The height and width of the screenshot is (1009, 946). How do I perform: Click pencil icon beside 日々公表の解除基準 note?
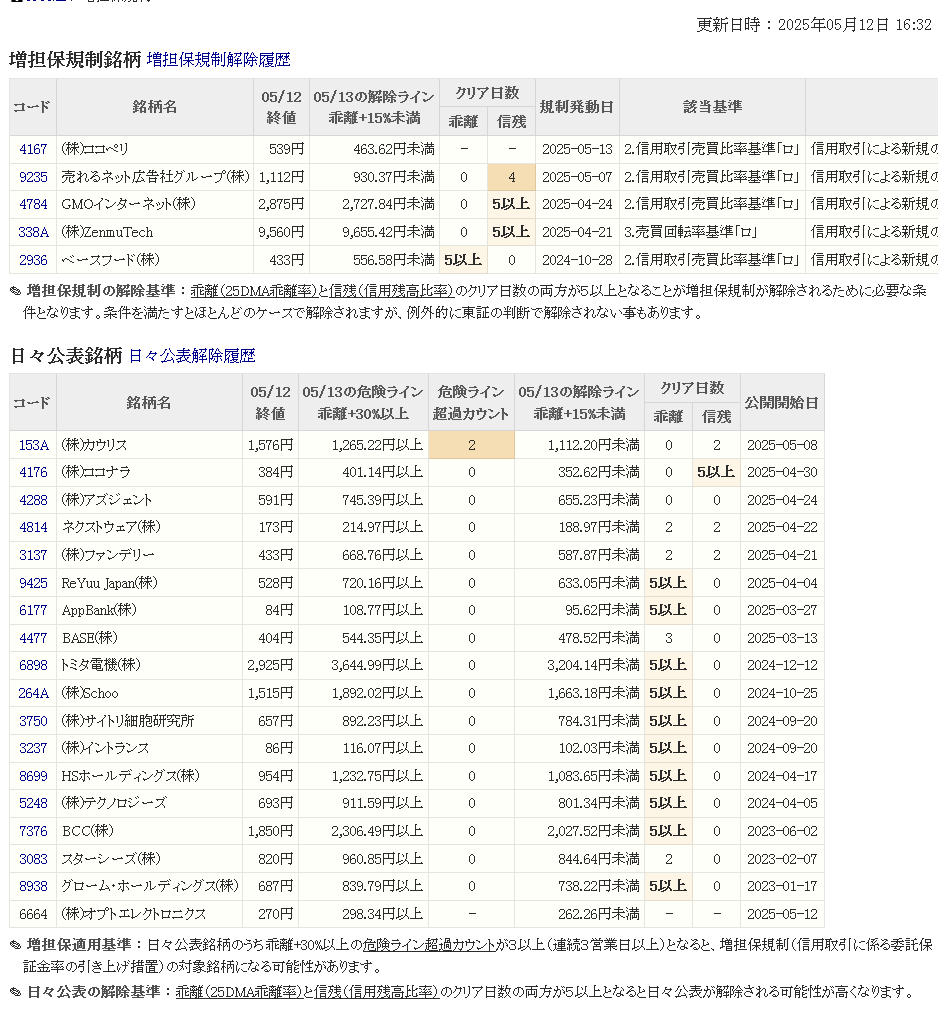[x=15, y=992]
